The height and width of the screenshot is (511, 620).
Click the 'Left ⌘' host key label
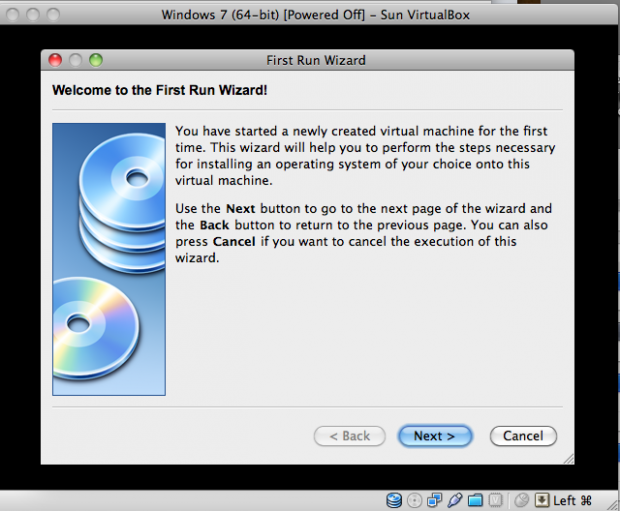(x=572, y=501)
